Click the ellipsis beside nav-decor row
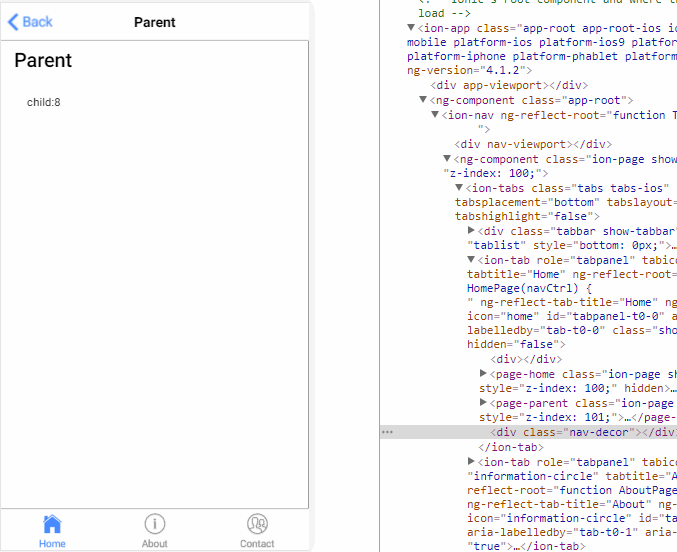The width and height of the screenshot is (677, 552). (388, 432)
